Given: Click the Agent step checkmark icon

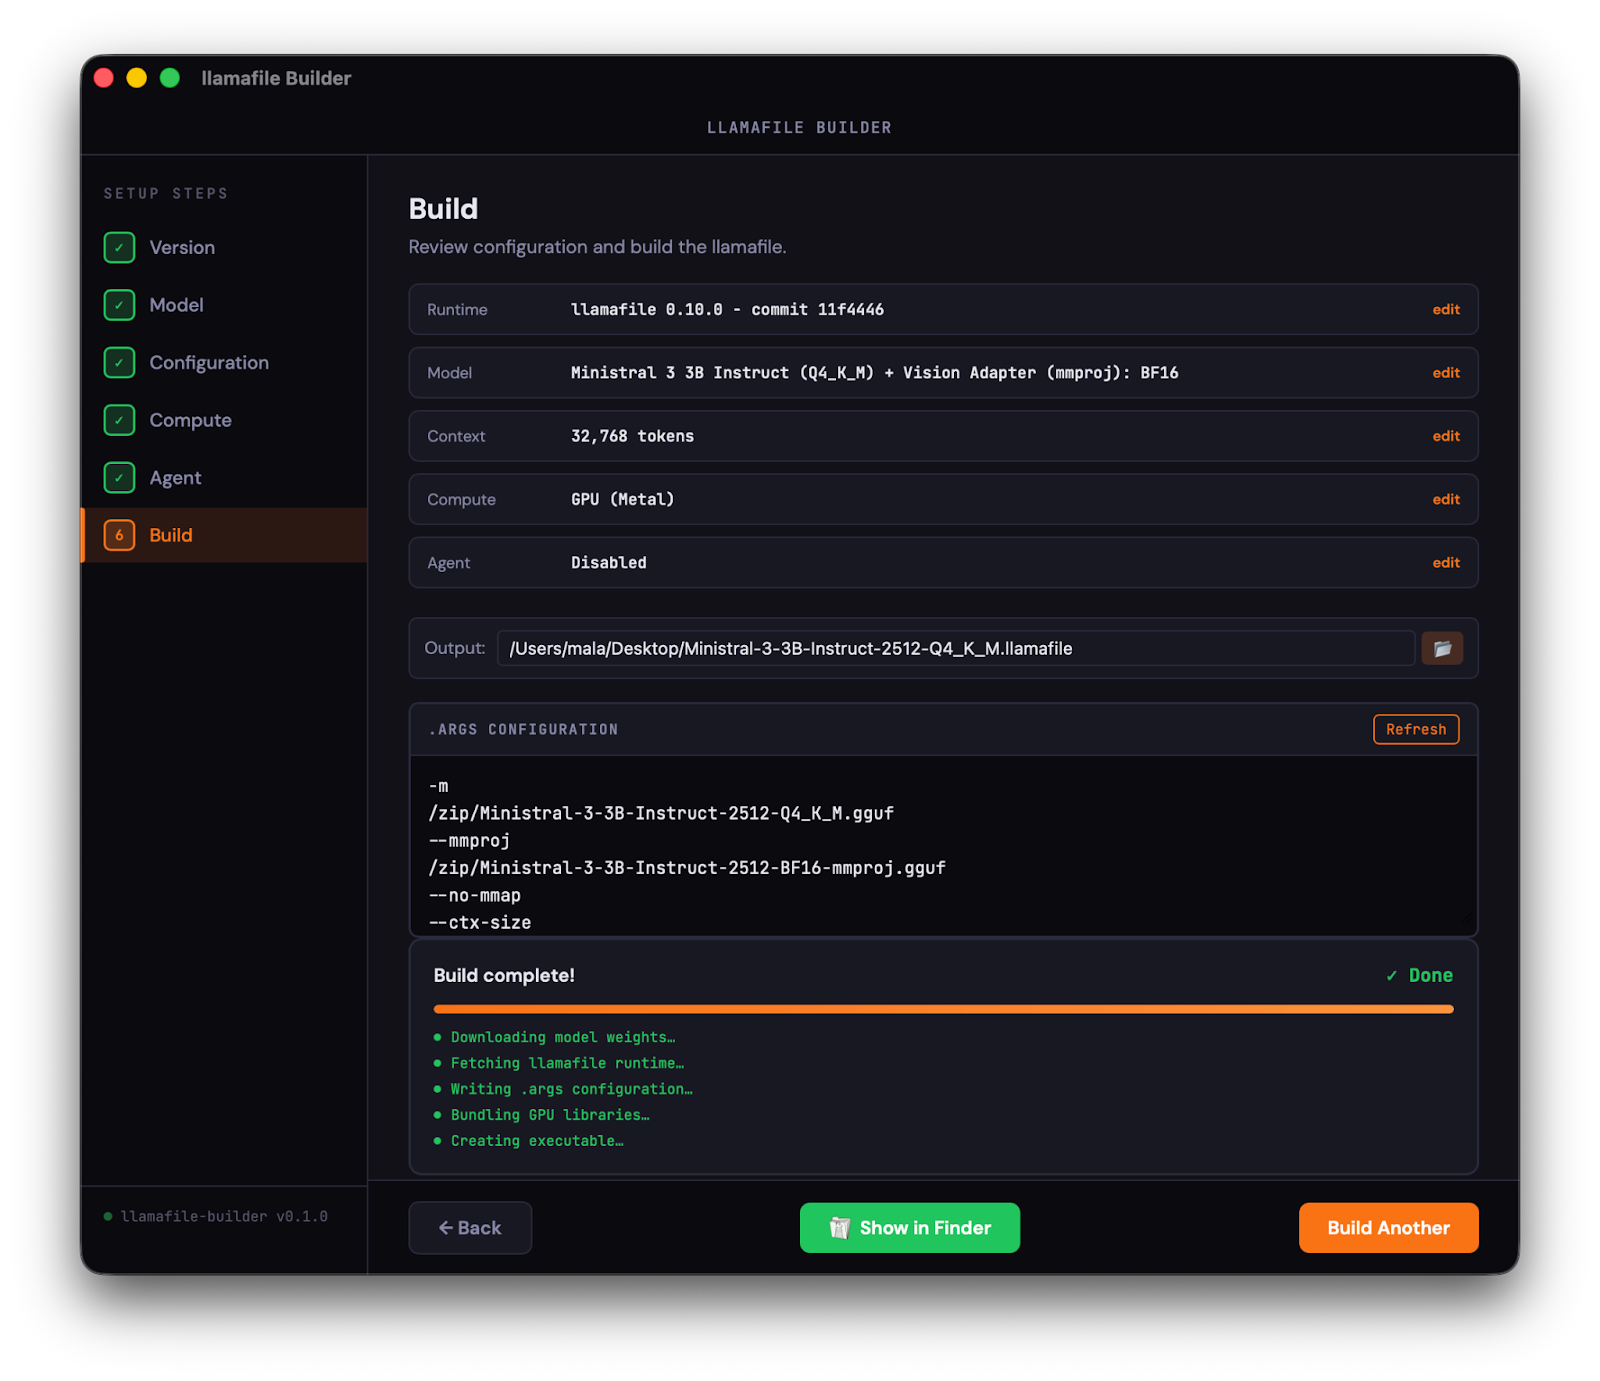Looking at the screenshot, I should pos(119,478).
